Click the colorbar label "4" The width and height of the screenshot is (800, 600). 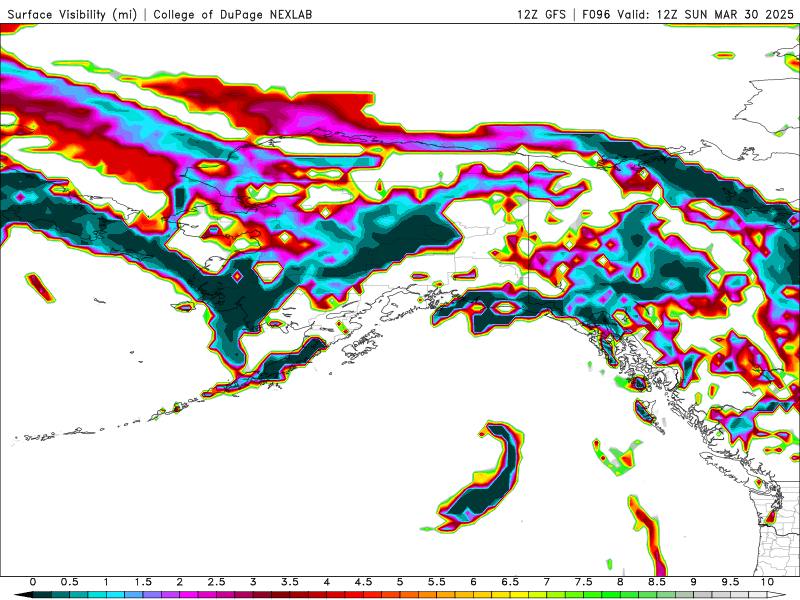[x=327, y=582]
